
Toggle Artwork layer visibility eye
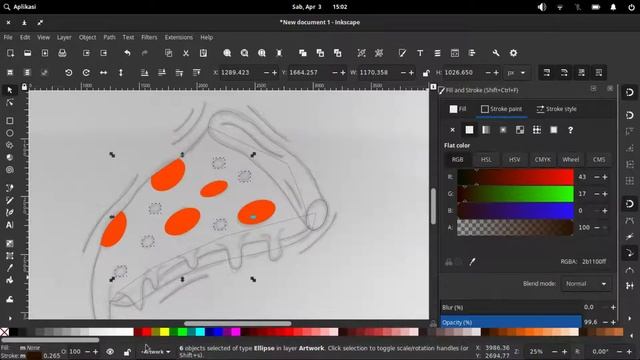pos(110,351)
